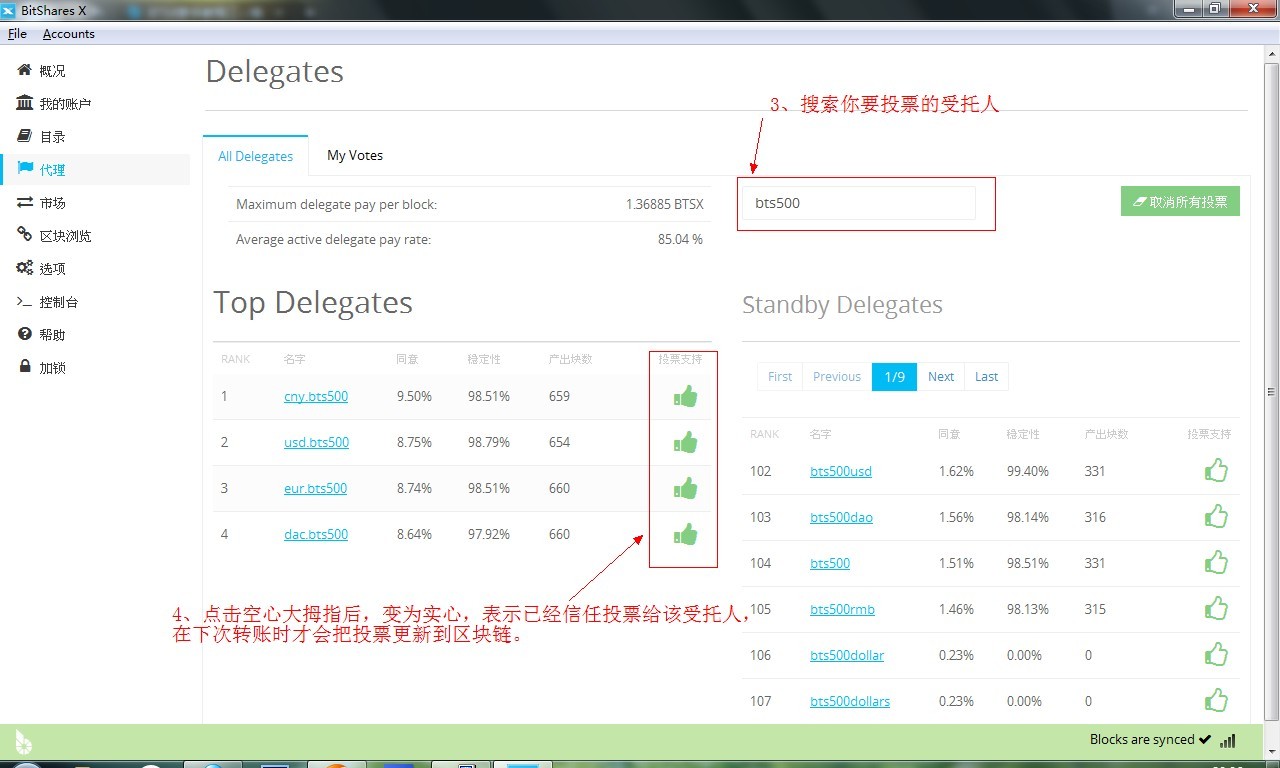This screenshot has height=768, width=1280.
Task: Click the 'Blocks are synced' status text
Action: 1142,740
